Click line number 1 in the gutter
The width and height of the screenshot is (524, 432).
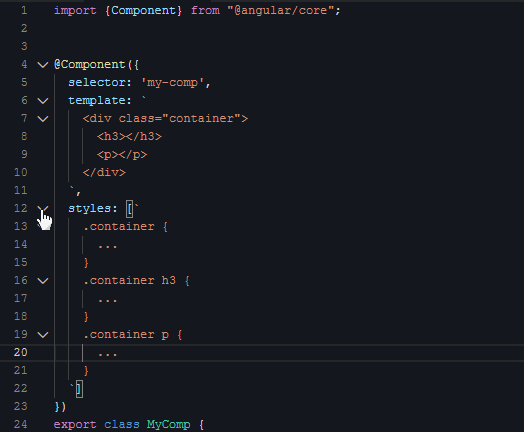[x=24, y=10]
